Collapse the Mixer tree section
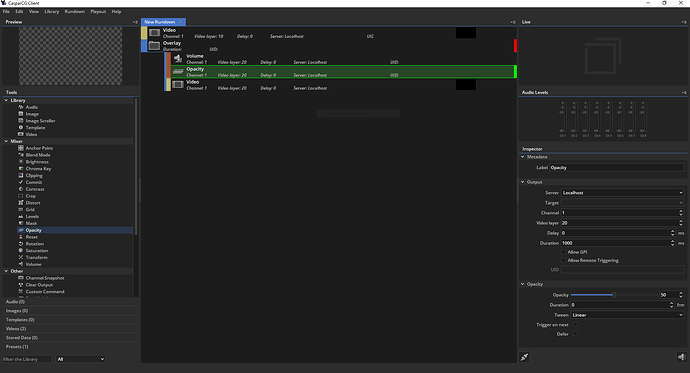 pos(6,141)
